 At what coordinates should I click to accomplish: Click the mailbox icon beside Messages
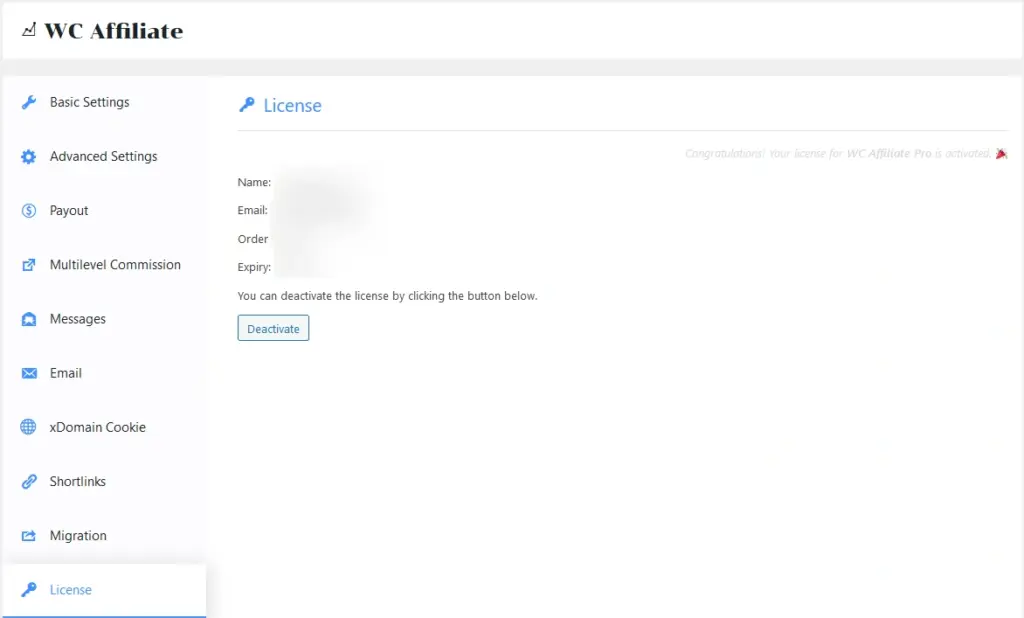tap(29, 319)
